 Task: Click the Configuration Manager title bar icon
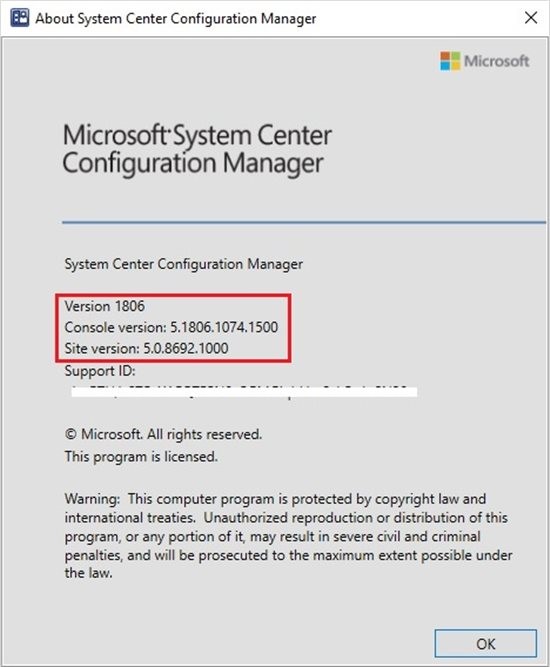coord(20,18)
